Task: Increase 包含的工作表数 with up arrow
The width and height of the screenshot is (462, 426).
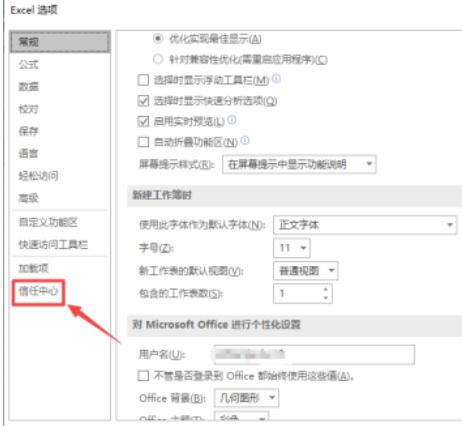Action: (x=326, y=289)
